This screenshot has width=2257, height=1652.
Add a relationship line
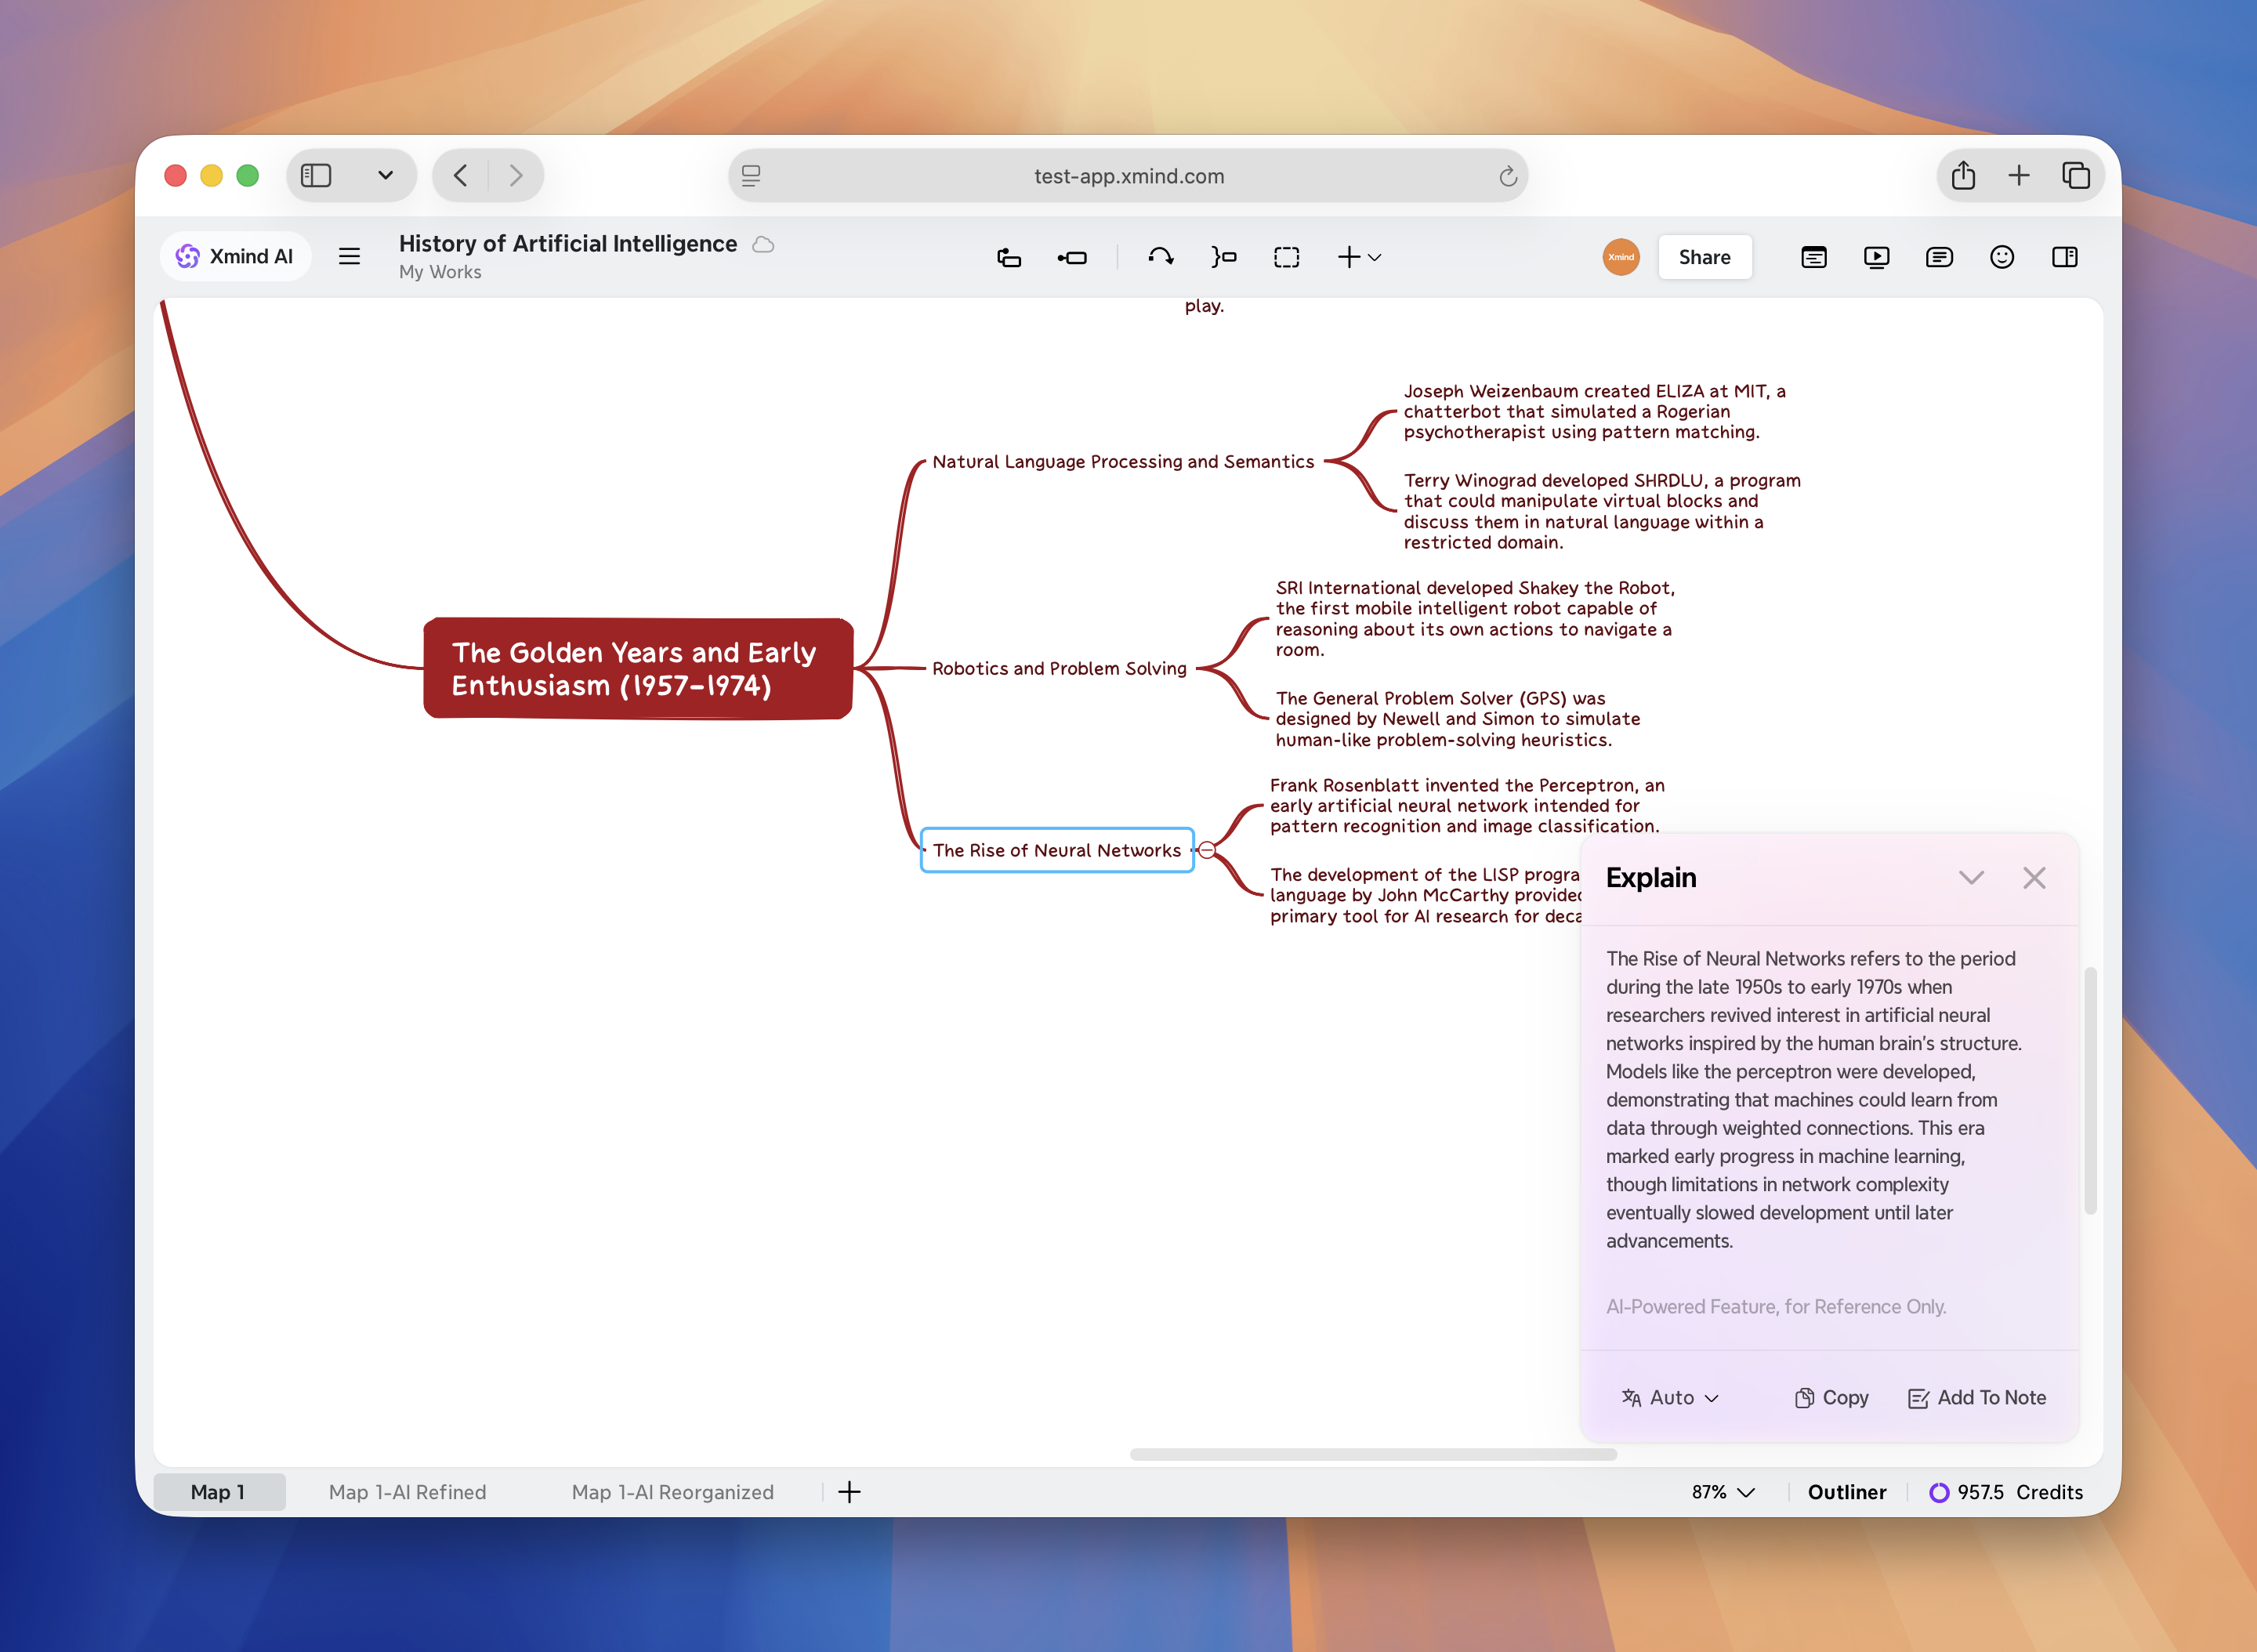pyautogui.click(x=1161, y=257)
